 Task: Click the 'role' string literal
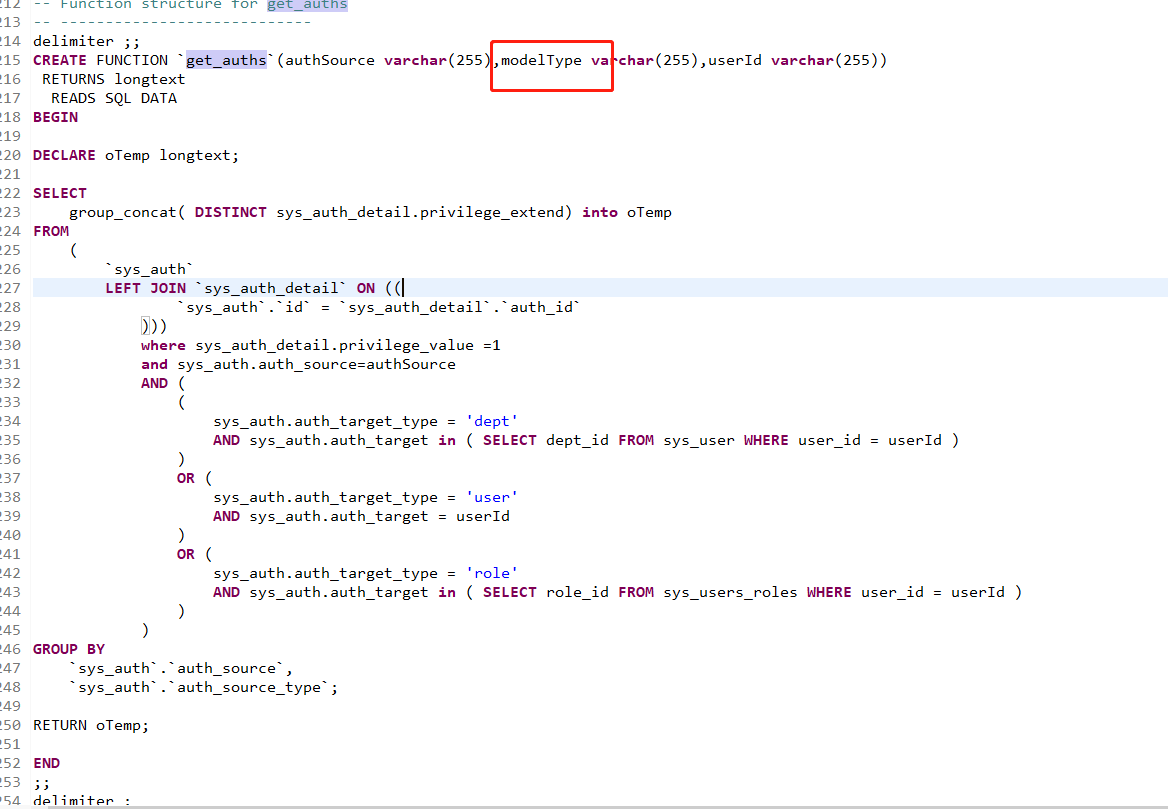(x=492, y=573)
